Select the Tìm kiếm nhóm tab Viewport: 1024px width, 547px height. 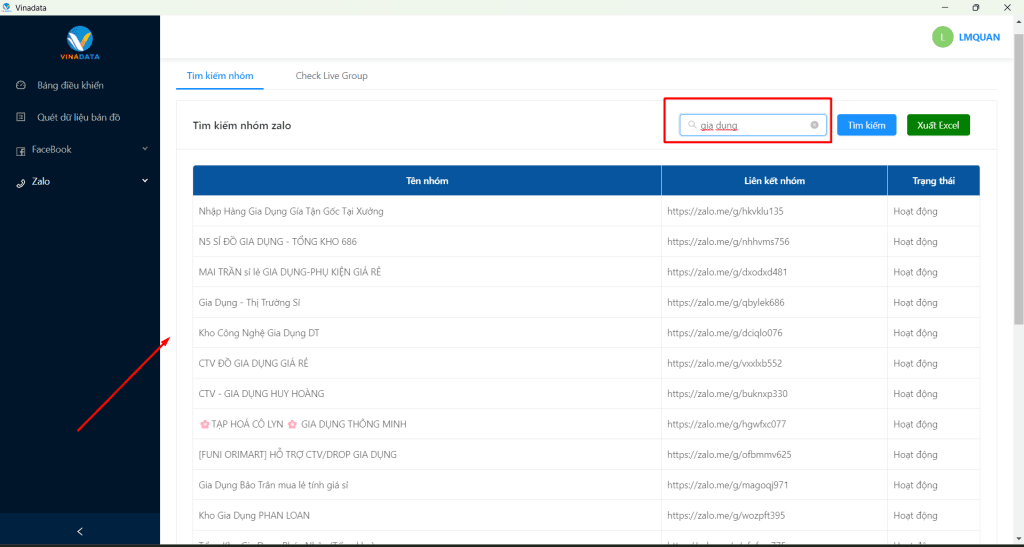[x=220, y=76]
